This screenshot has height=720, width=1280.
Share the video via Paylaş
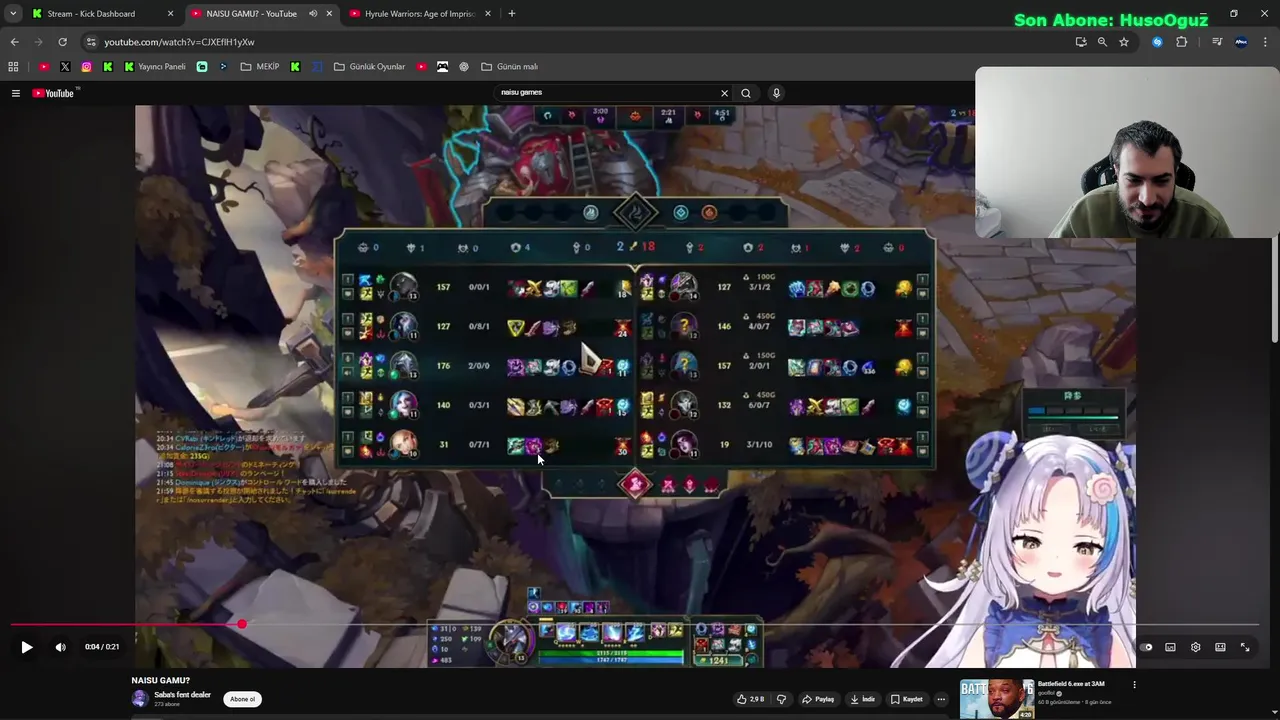pos(817,699)
